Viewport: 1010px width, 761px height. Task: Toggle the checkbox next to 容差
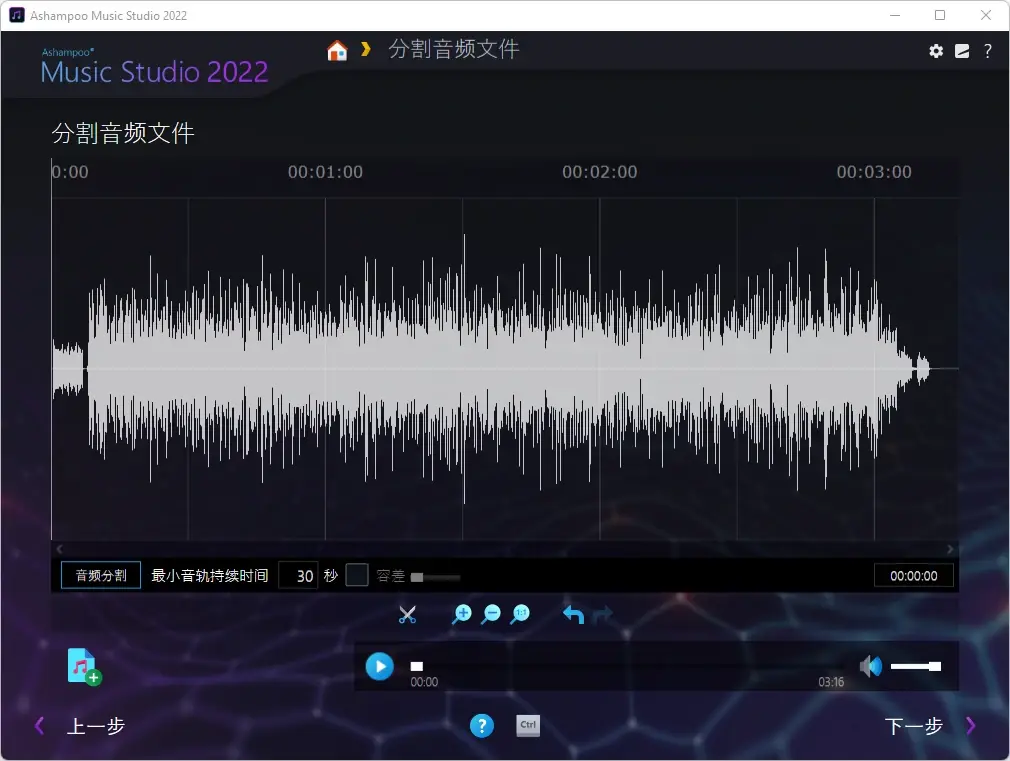[x=357, y=575]
